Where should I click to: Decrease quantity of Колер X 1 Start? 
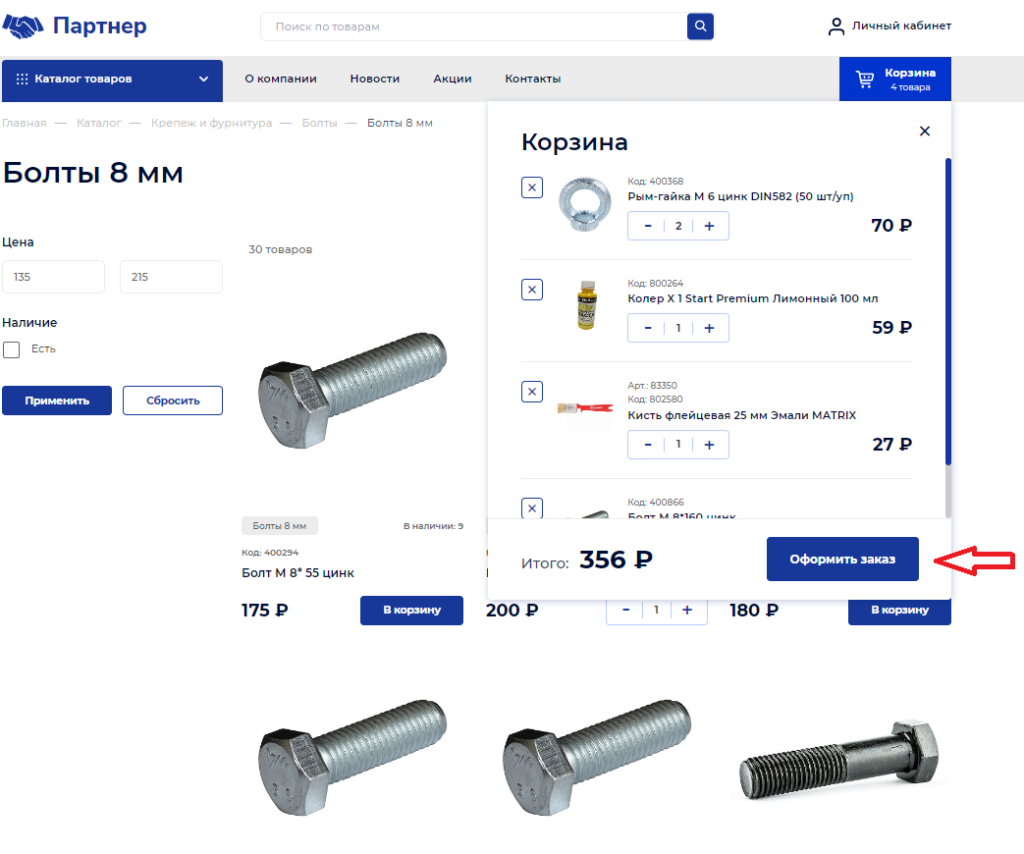(x=648, y=328)
